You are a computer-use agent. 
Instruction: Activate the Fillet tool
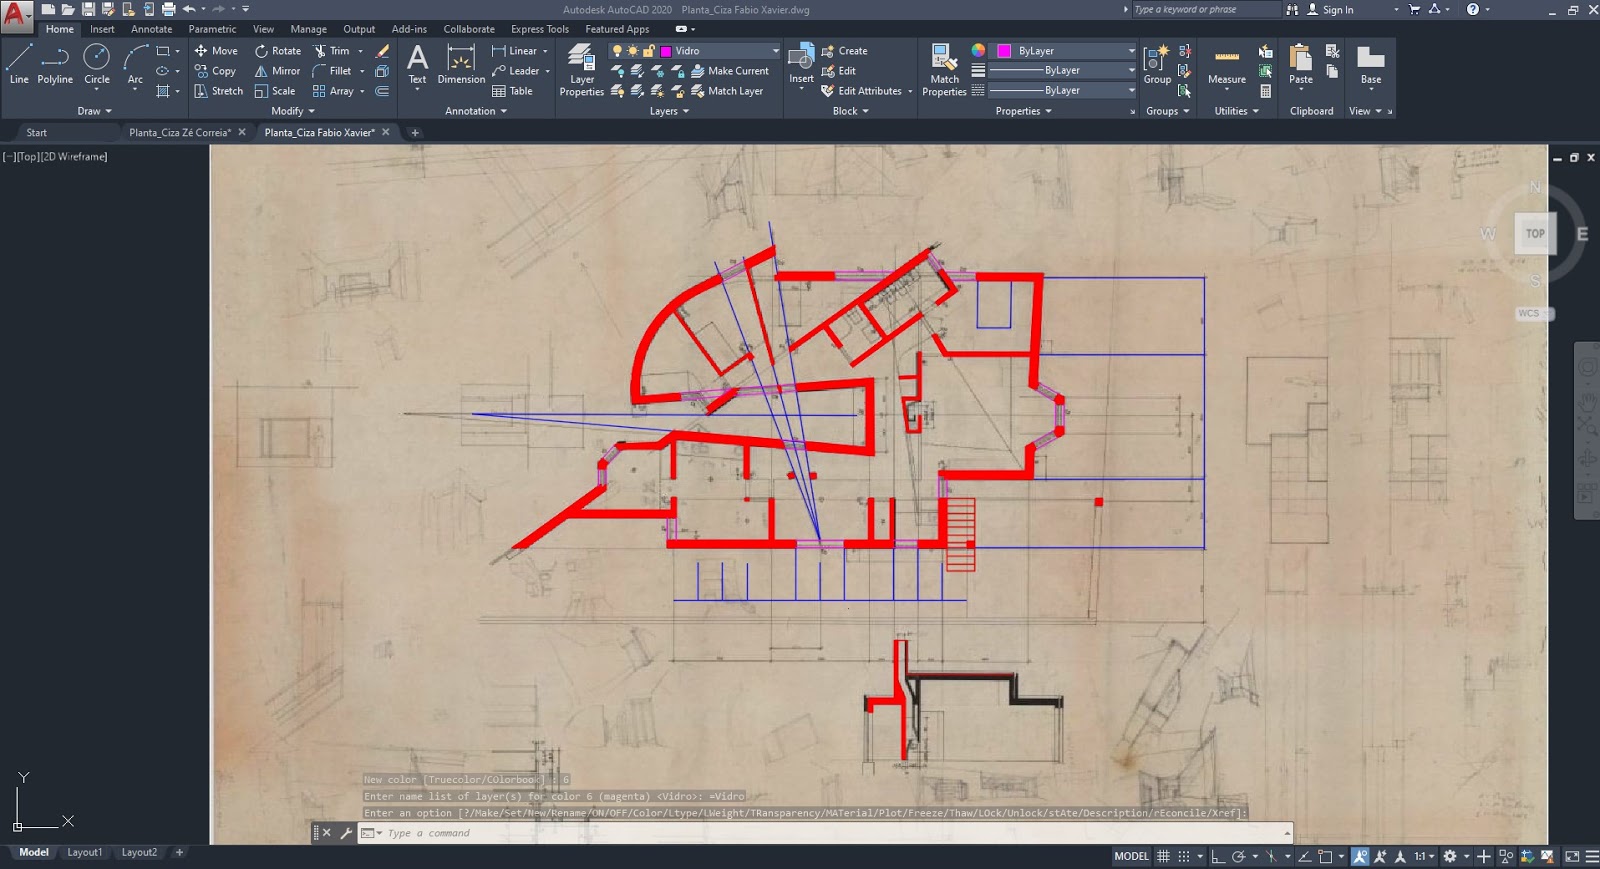pos(332,71)
